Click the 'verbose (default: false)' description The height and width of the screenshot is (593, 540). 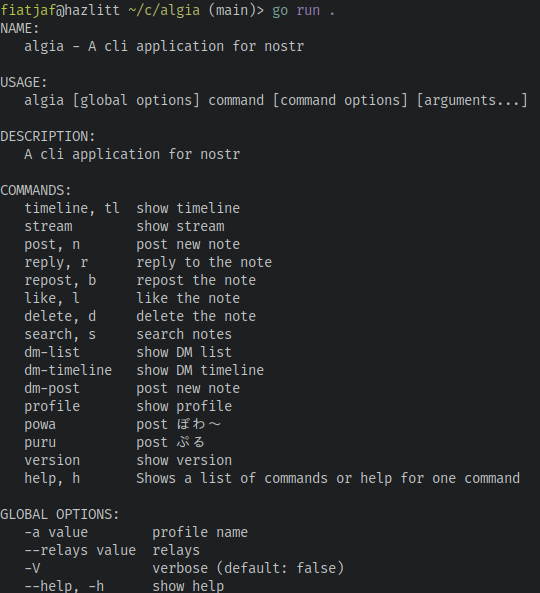tap(248, 568)
